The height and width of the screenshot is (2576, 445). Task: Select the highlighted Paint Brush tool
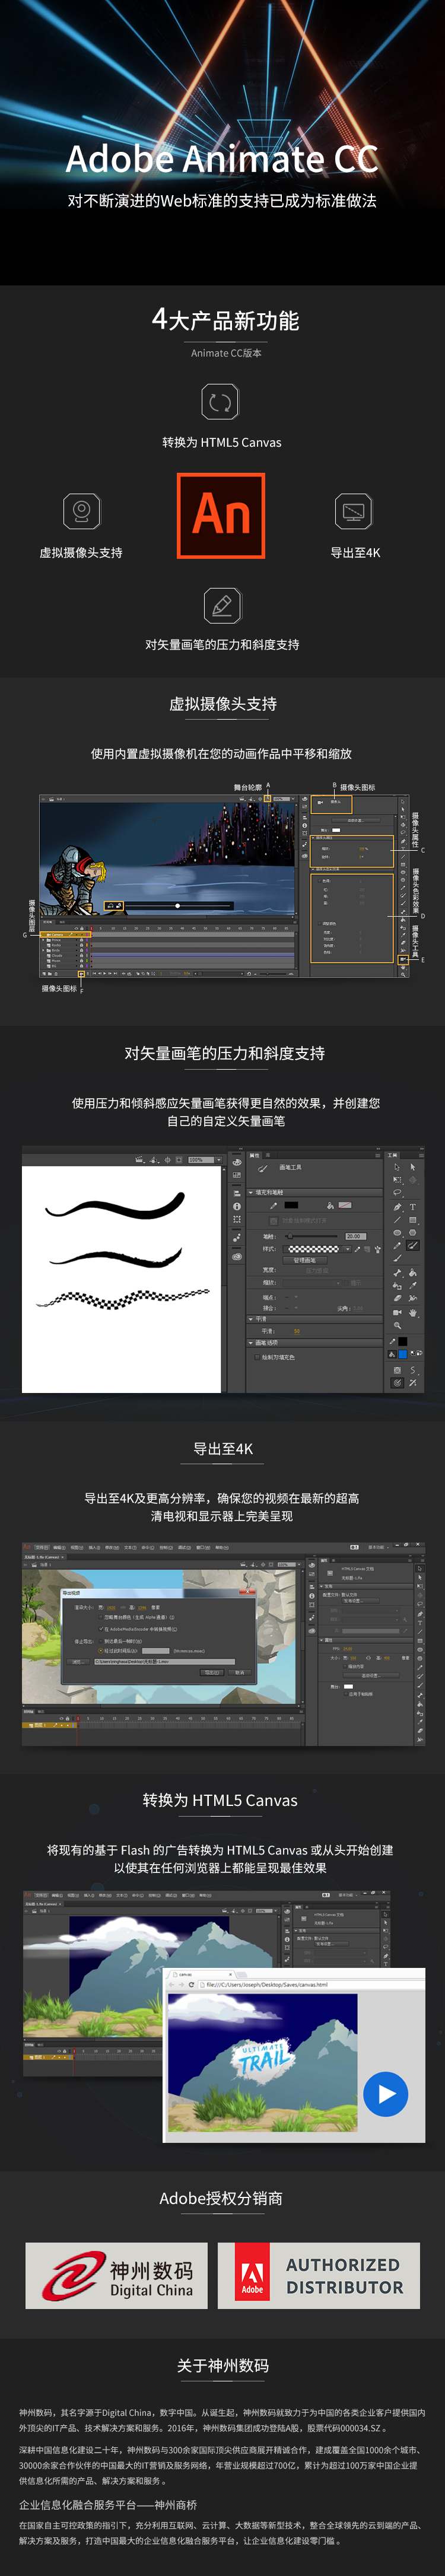pos(412,1245)
